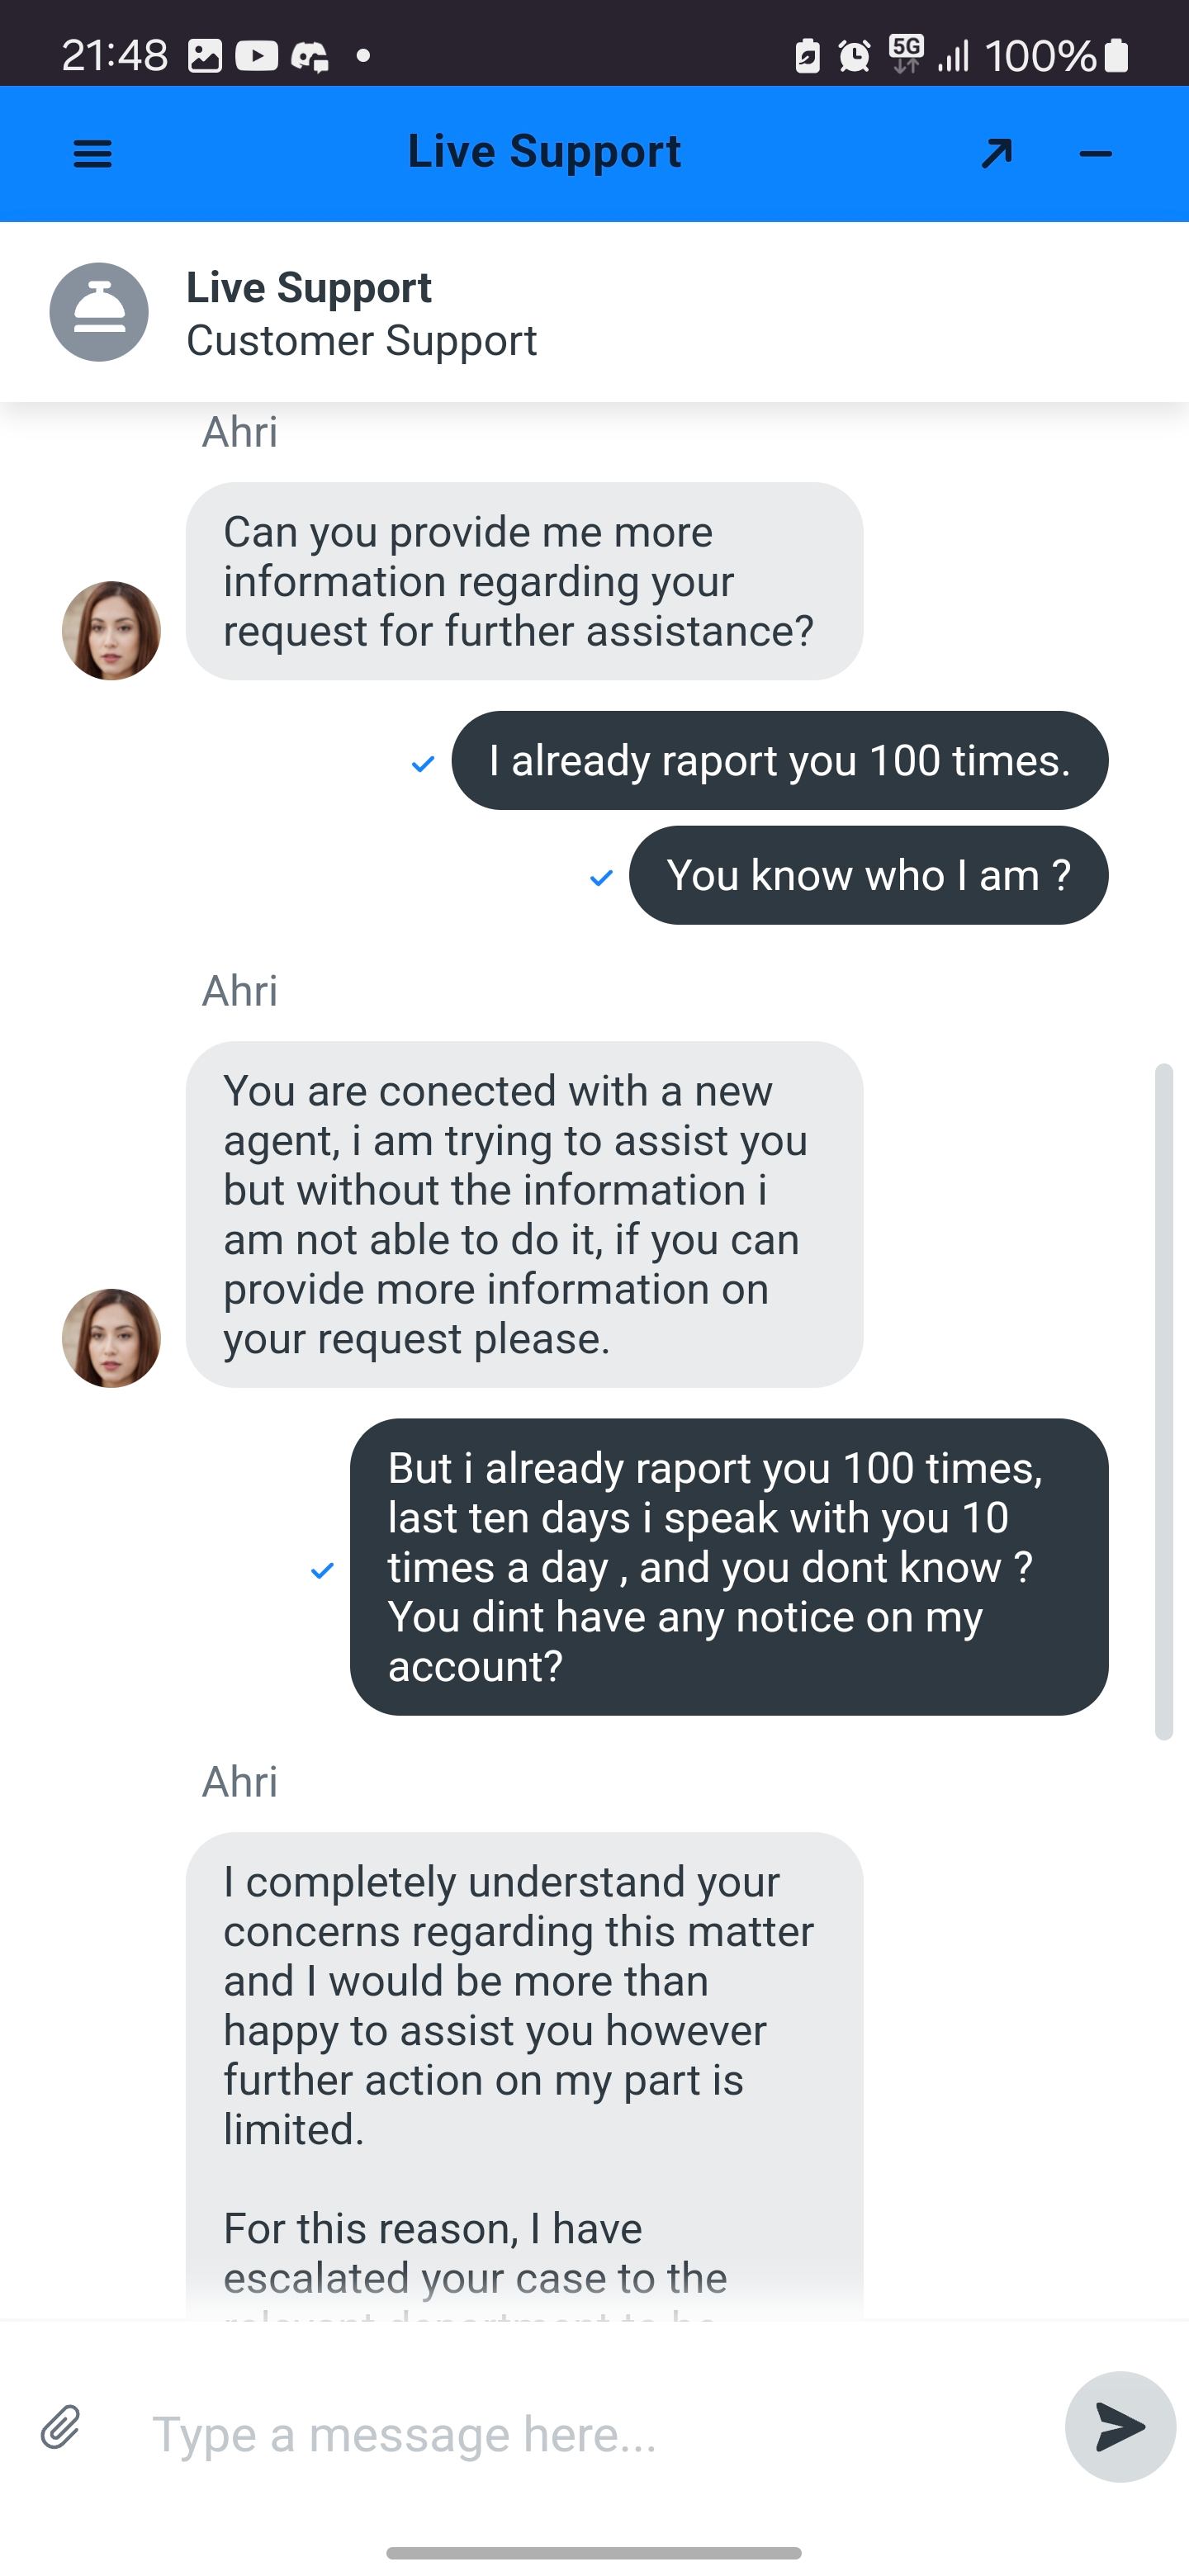The height and width of the screenshot is (2576, 1189).
Task: Tap Ahri's avatar beside 'new agent' message
Action: click(x=111, y=1338)
